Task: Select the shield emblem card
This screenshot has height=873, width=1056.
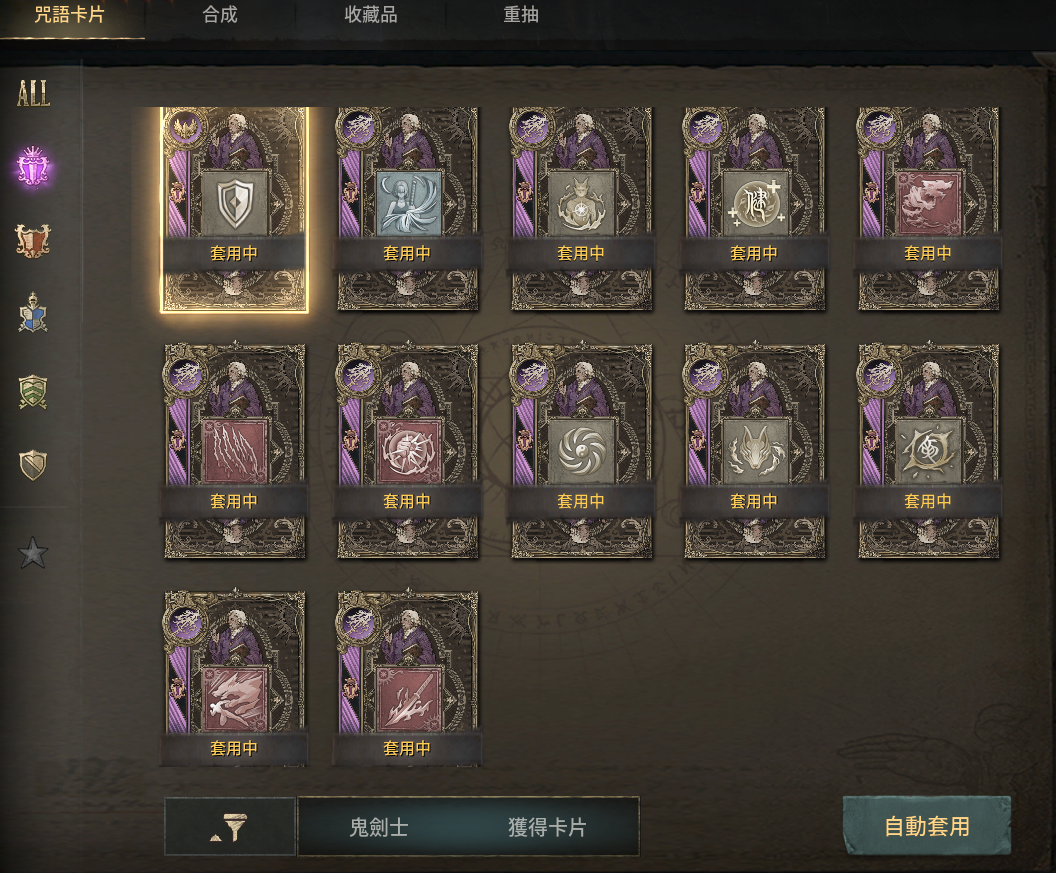Action: (234, 209)
